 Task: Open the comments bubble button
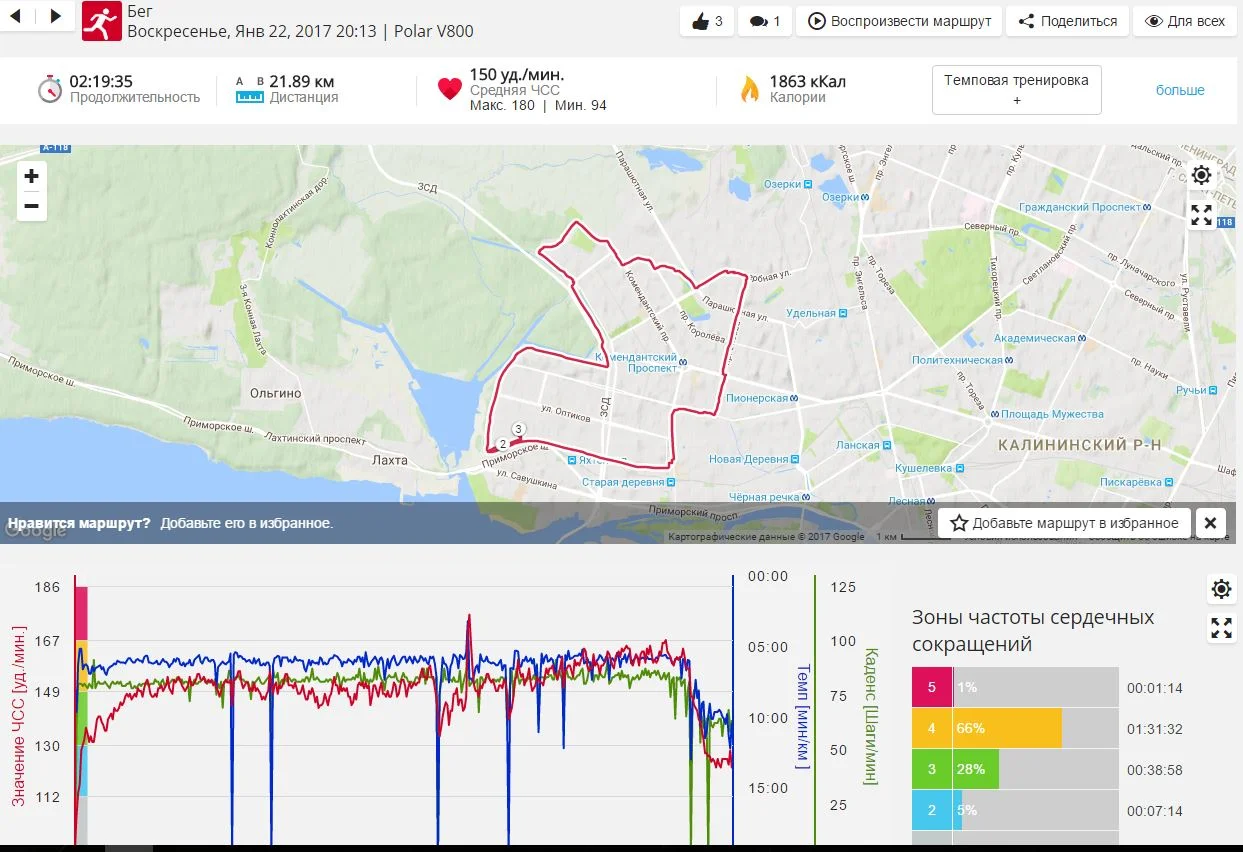click(x=764, y=21)
